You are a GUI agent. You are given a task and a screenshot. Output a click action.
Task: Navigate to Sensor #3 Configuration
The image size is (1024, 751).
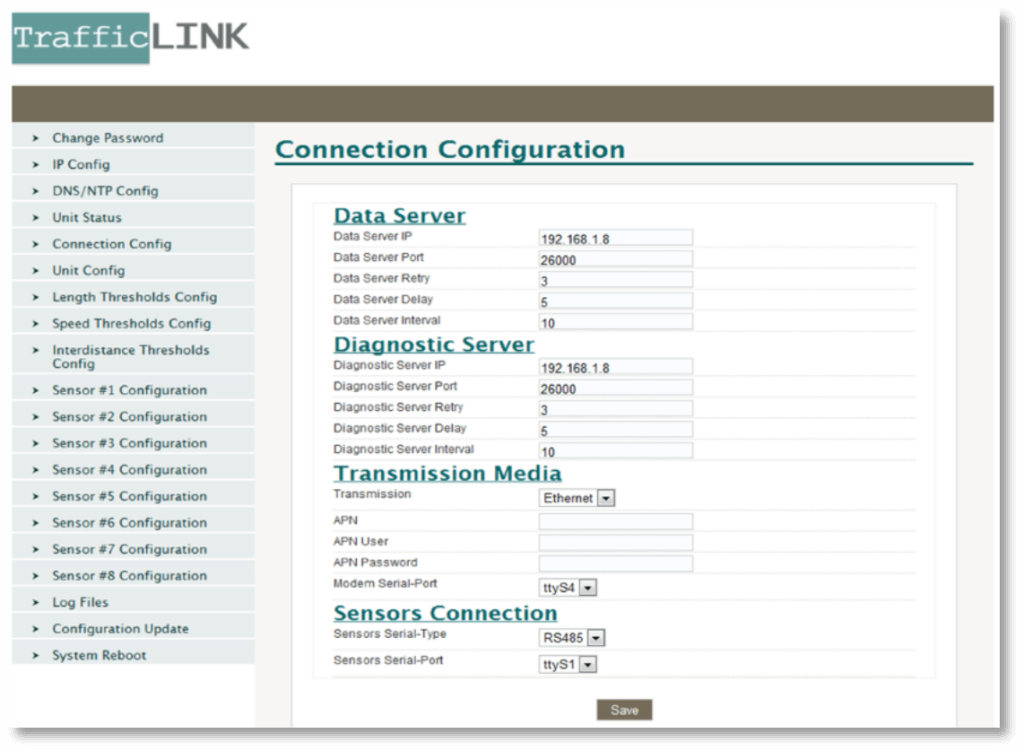129,443
